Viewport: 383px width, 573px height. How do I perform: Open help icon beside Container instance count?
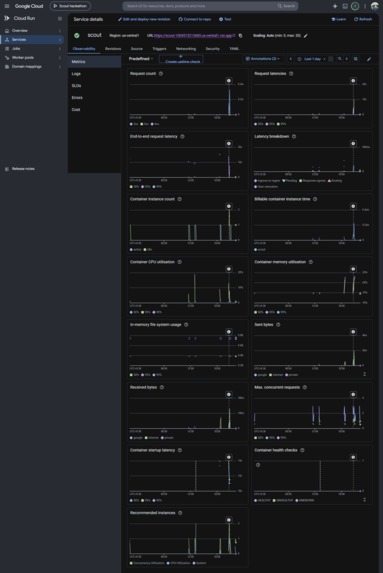point(179,199)
